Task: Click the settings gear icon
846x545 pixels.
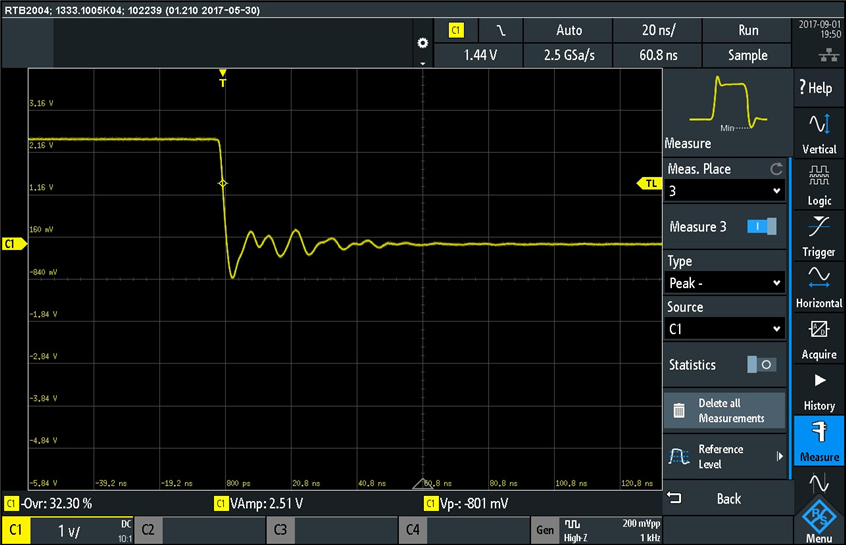Action: [x=422, y=43]
